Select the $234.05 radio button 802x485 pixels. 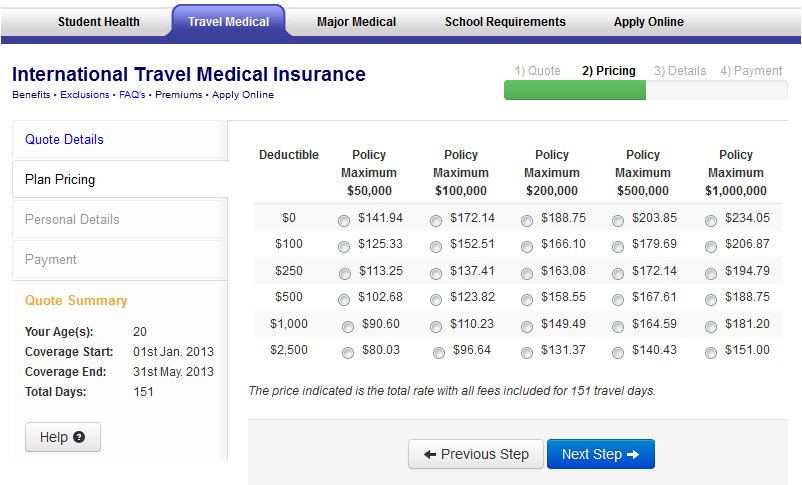coord(710,220)
